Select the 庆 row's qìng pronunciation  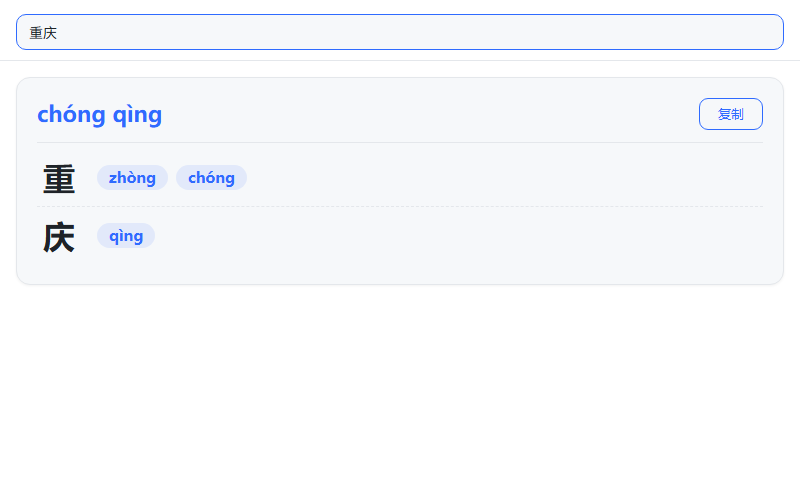(126, 236)
